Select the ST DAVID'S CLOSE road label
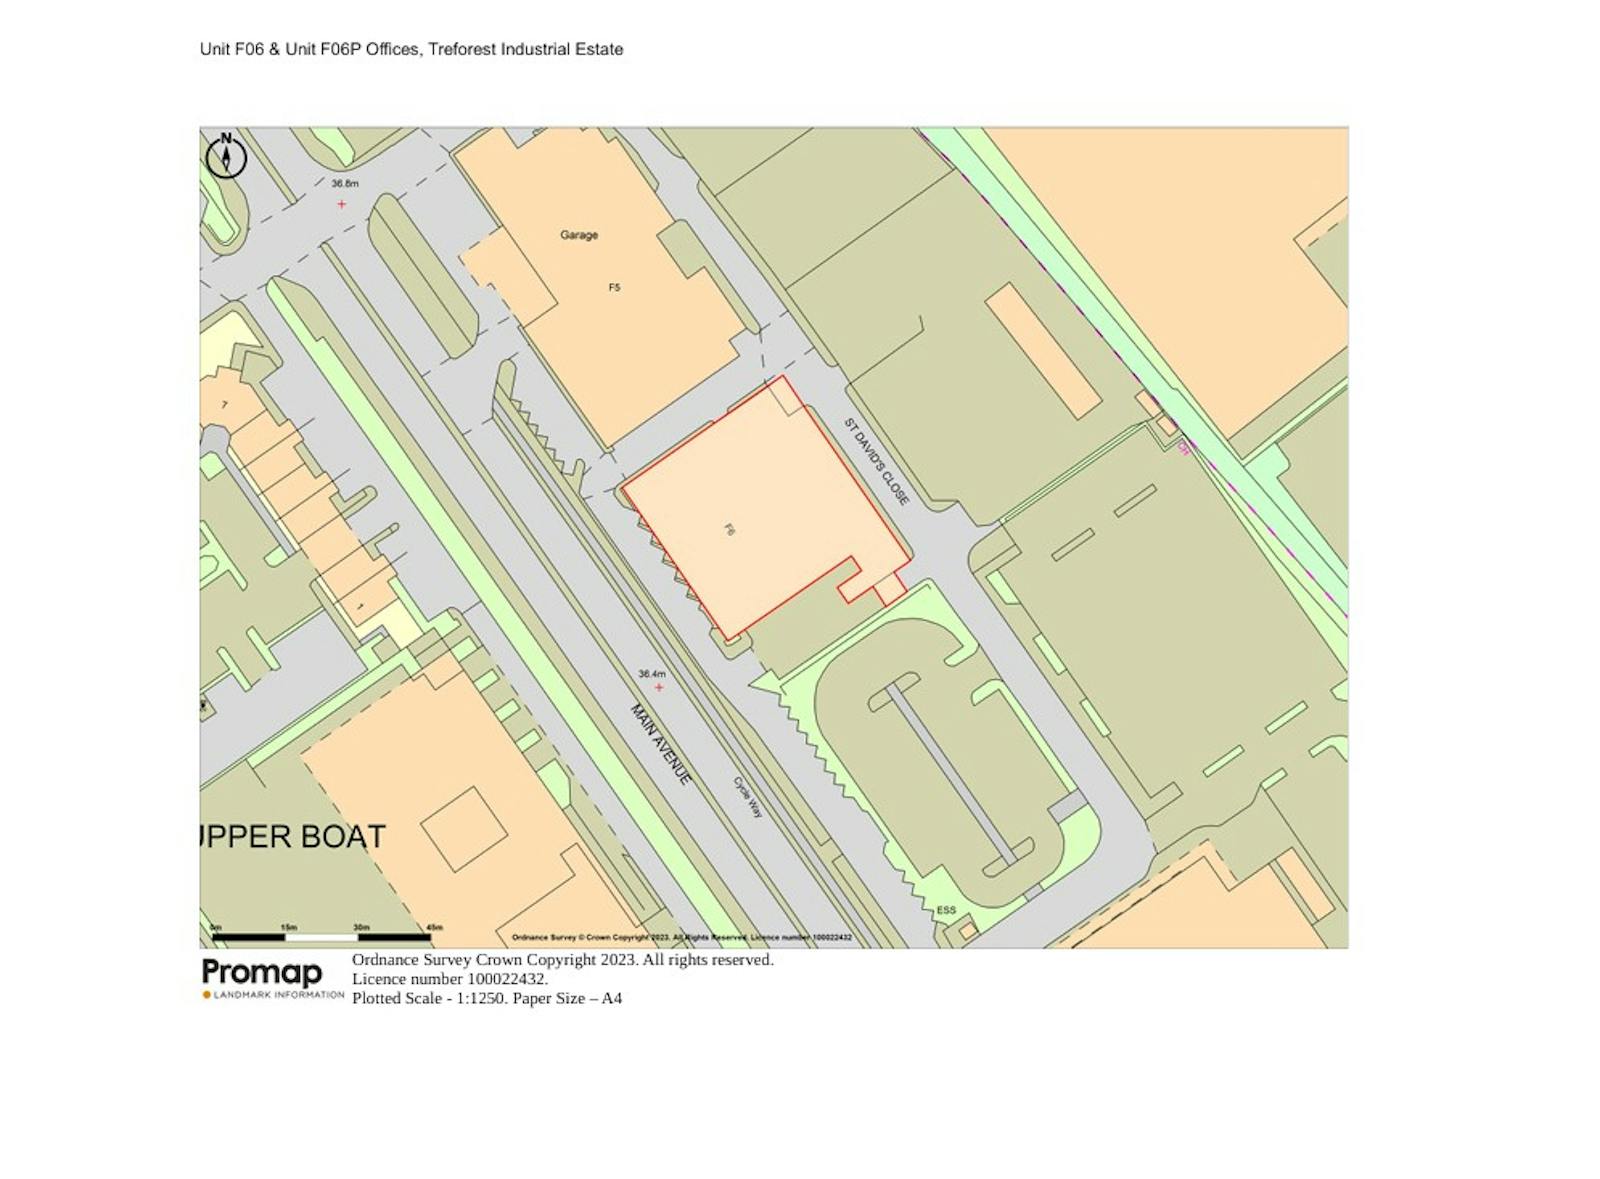Image resolution: width=1600 pixels, height=1179 pixels. [x=876, y=461]
